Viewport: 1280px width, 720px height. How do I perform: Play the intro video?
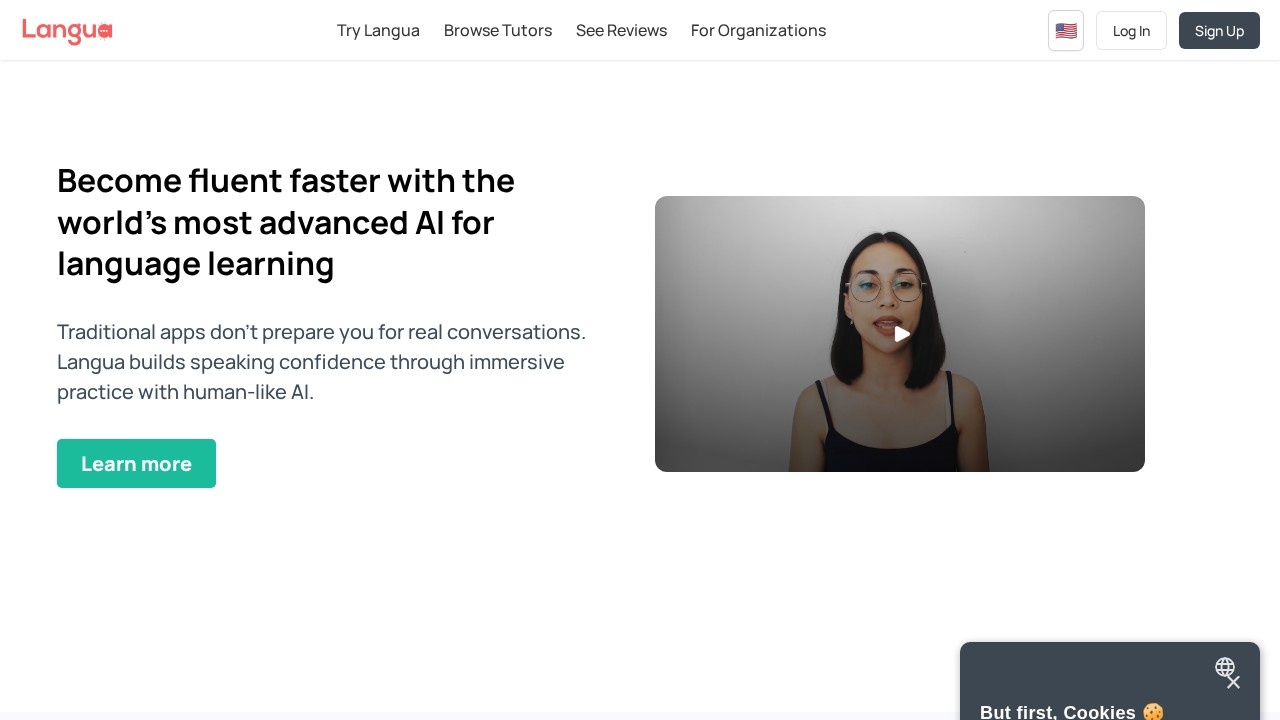(902, 334)
